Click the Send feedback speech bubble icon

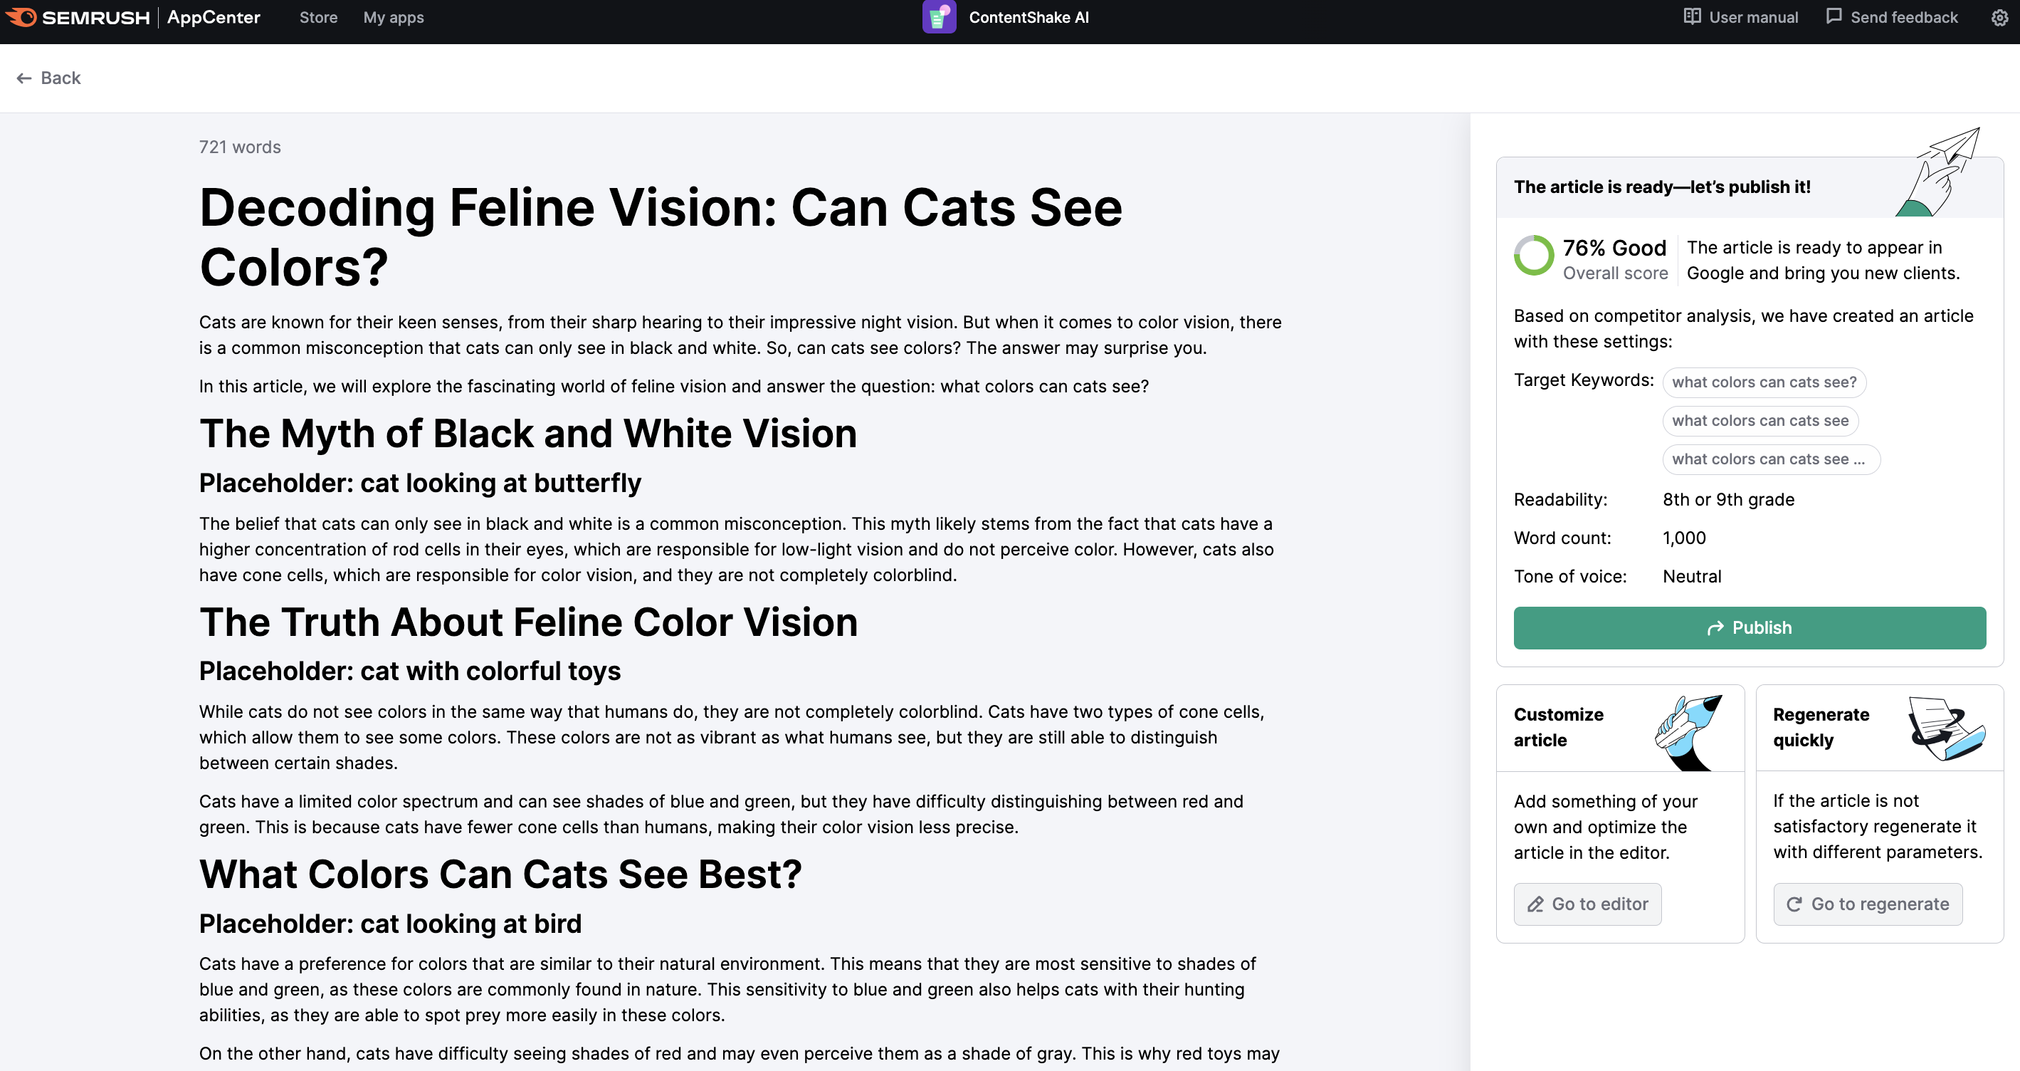[x=1833, y=17]
